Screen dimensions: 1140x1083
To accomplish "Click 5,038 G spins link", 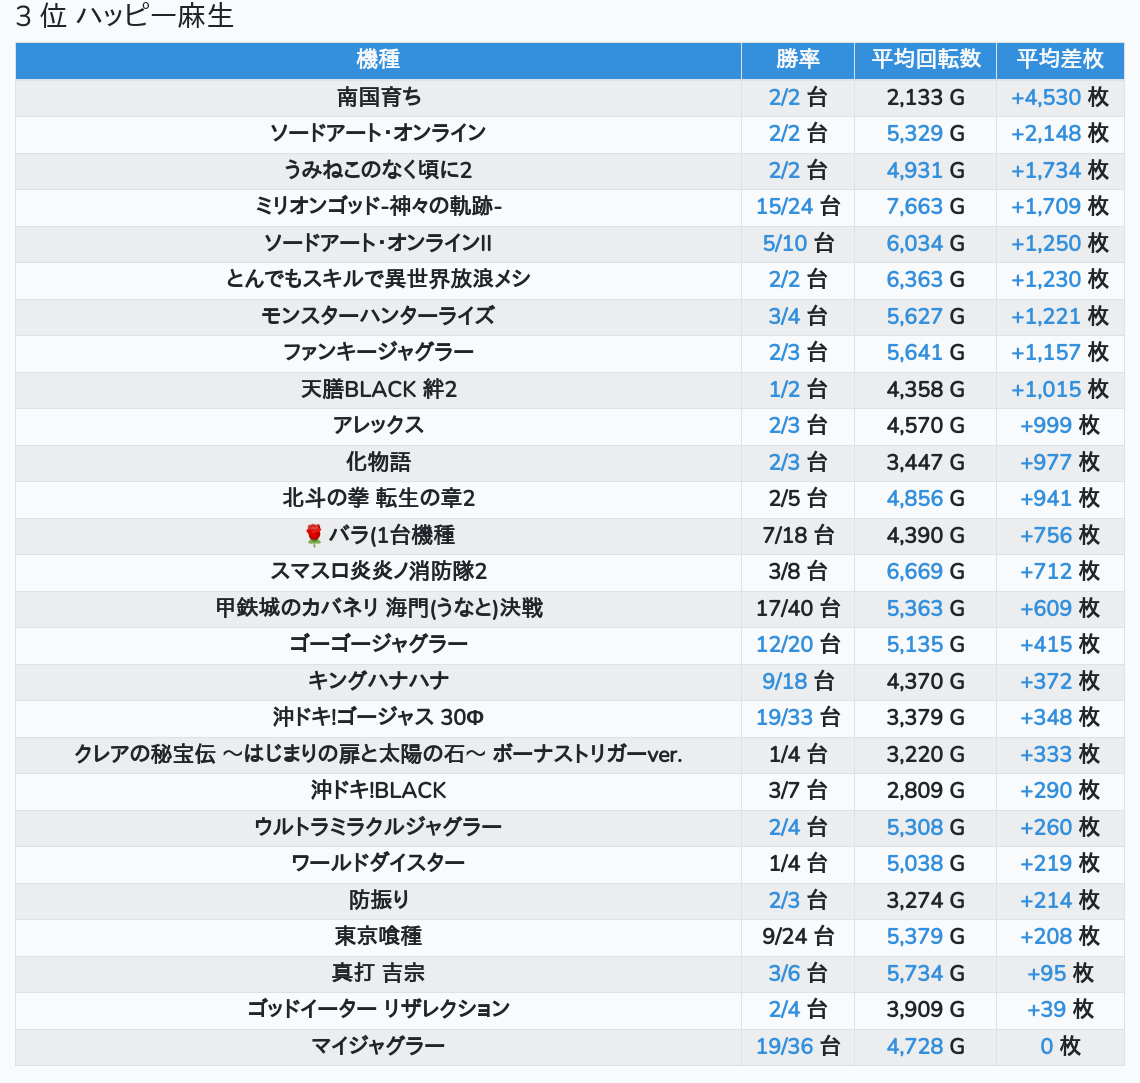I will point(915,864).
